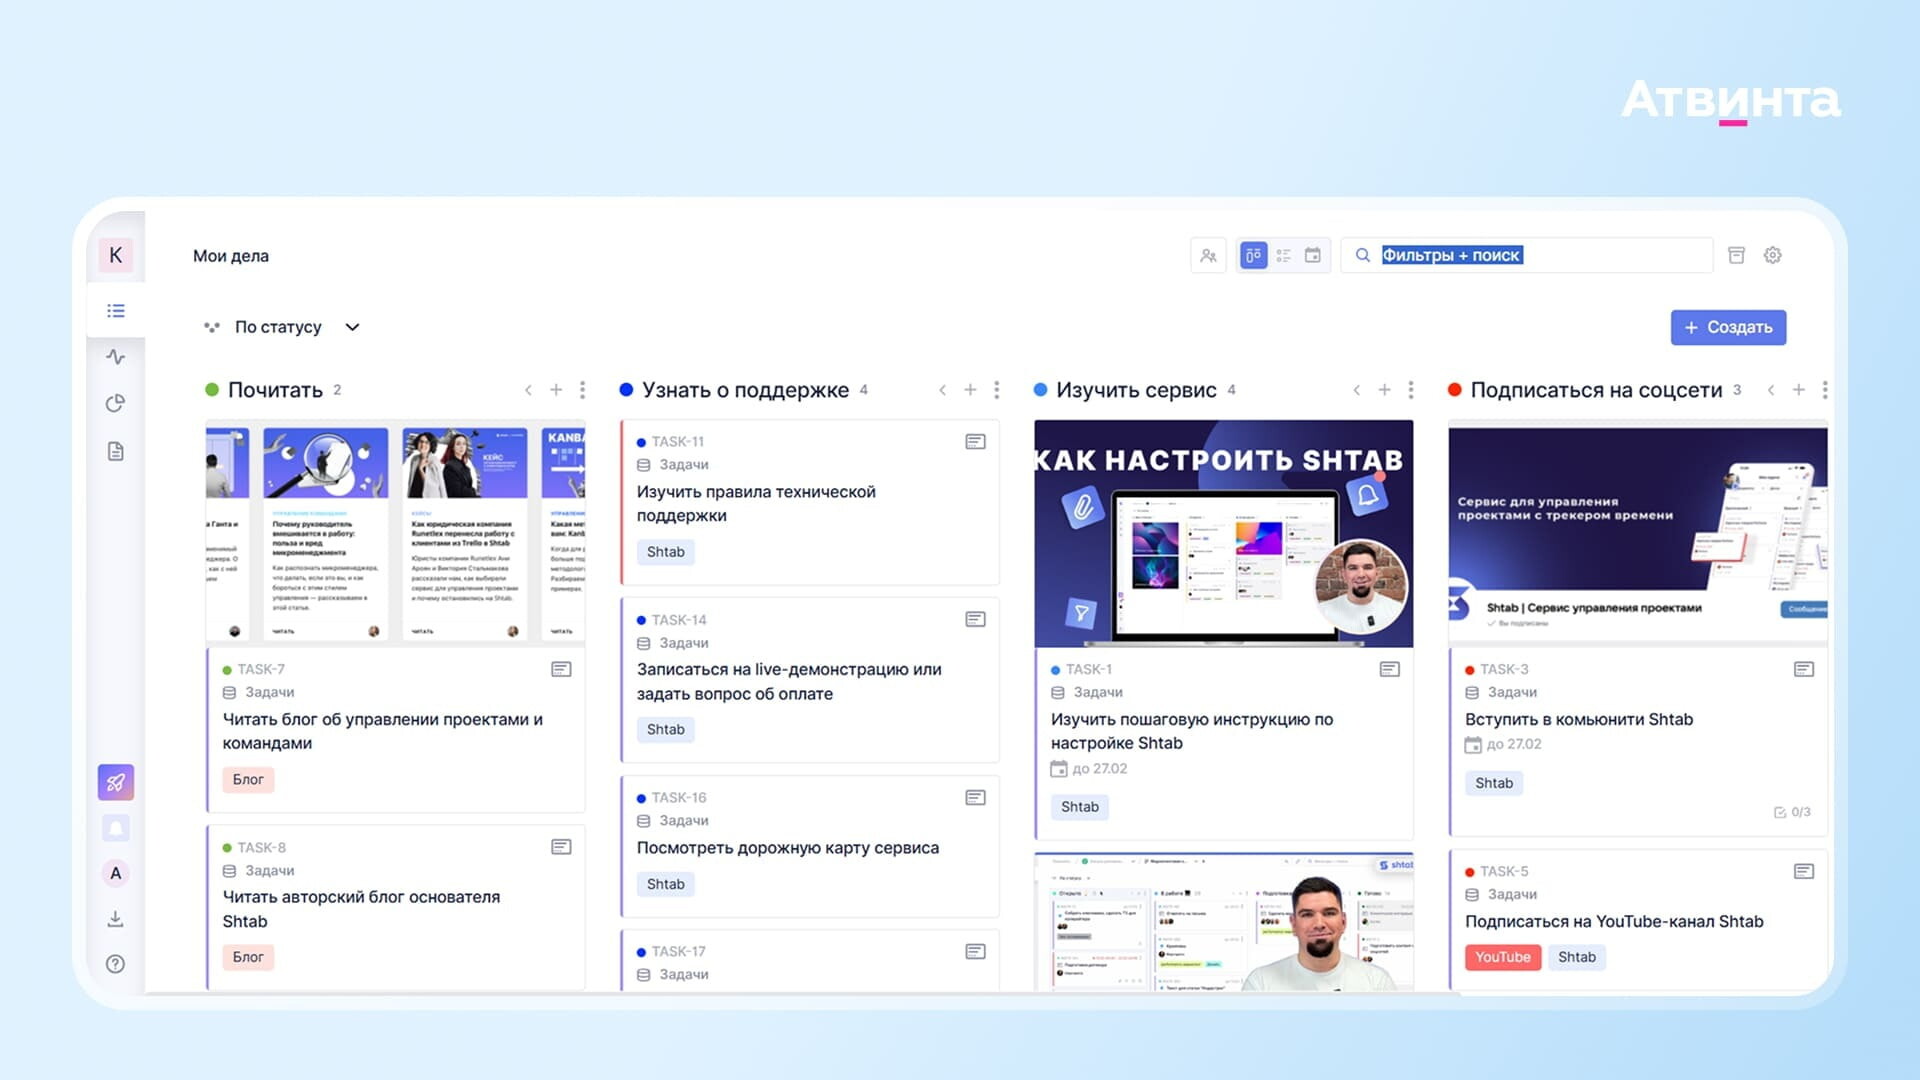Collapse the Подписаться на соцсети column

[1771, 390]
